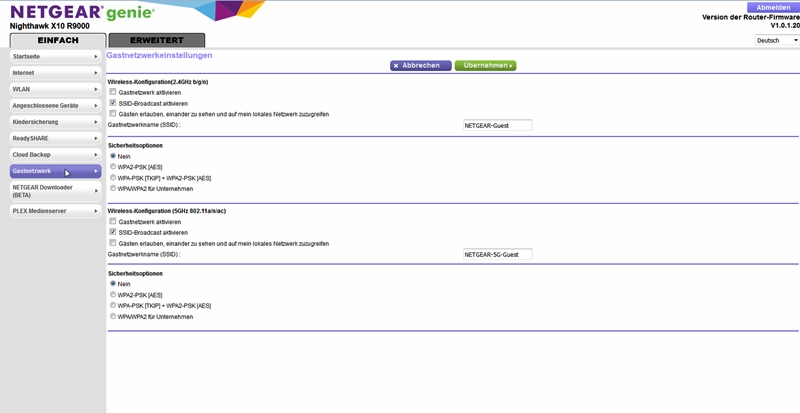Expand the VLAN sidebar menu
800x413 pixels.
55,89
